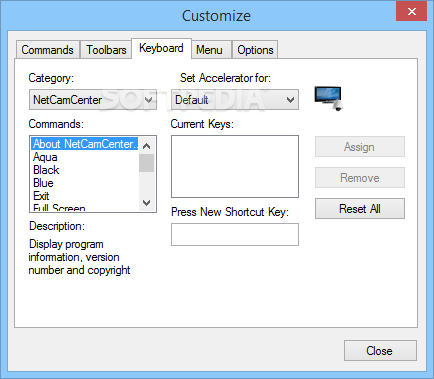
Task: Select About NetCamCenter in Commands list
Action: pyautogui.click(x=85, y=144)
